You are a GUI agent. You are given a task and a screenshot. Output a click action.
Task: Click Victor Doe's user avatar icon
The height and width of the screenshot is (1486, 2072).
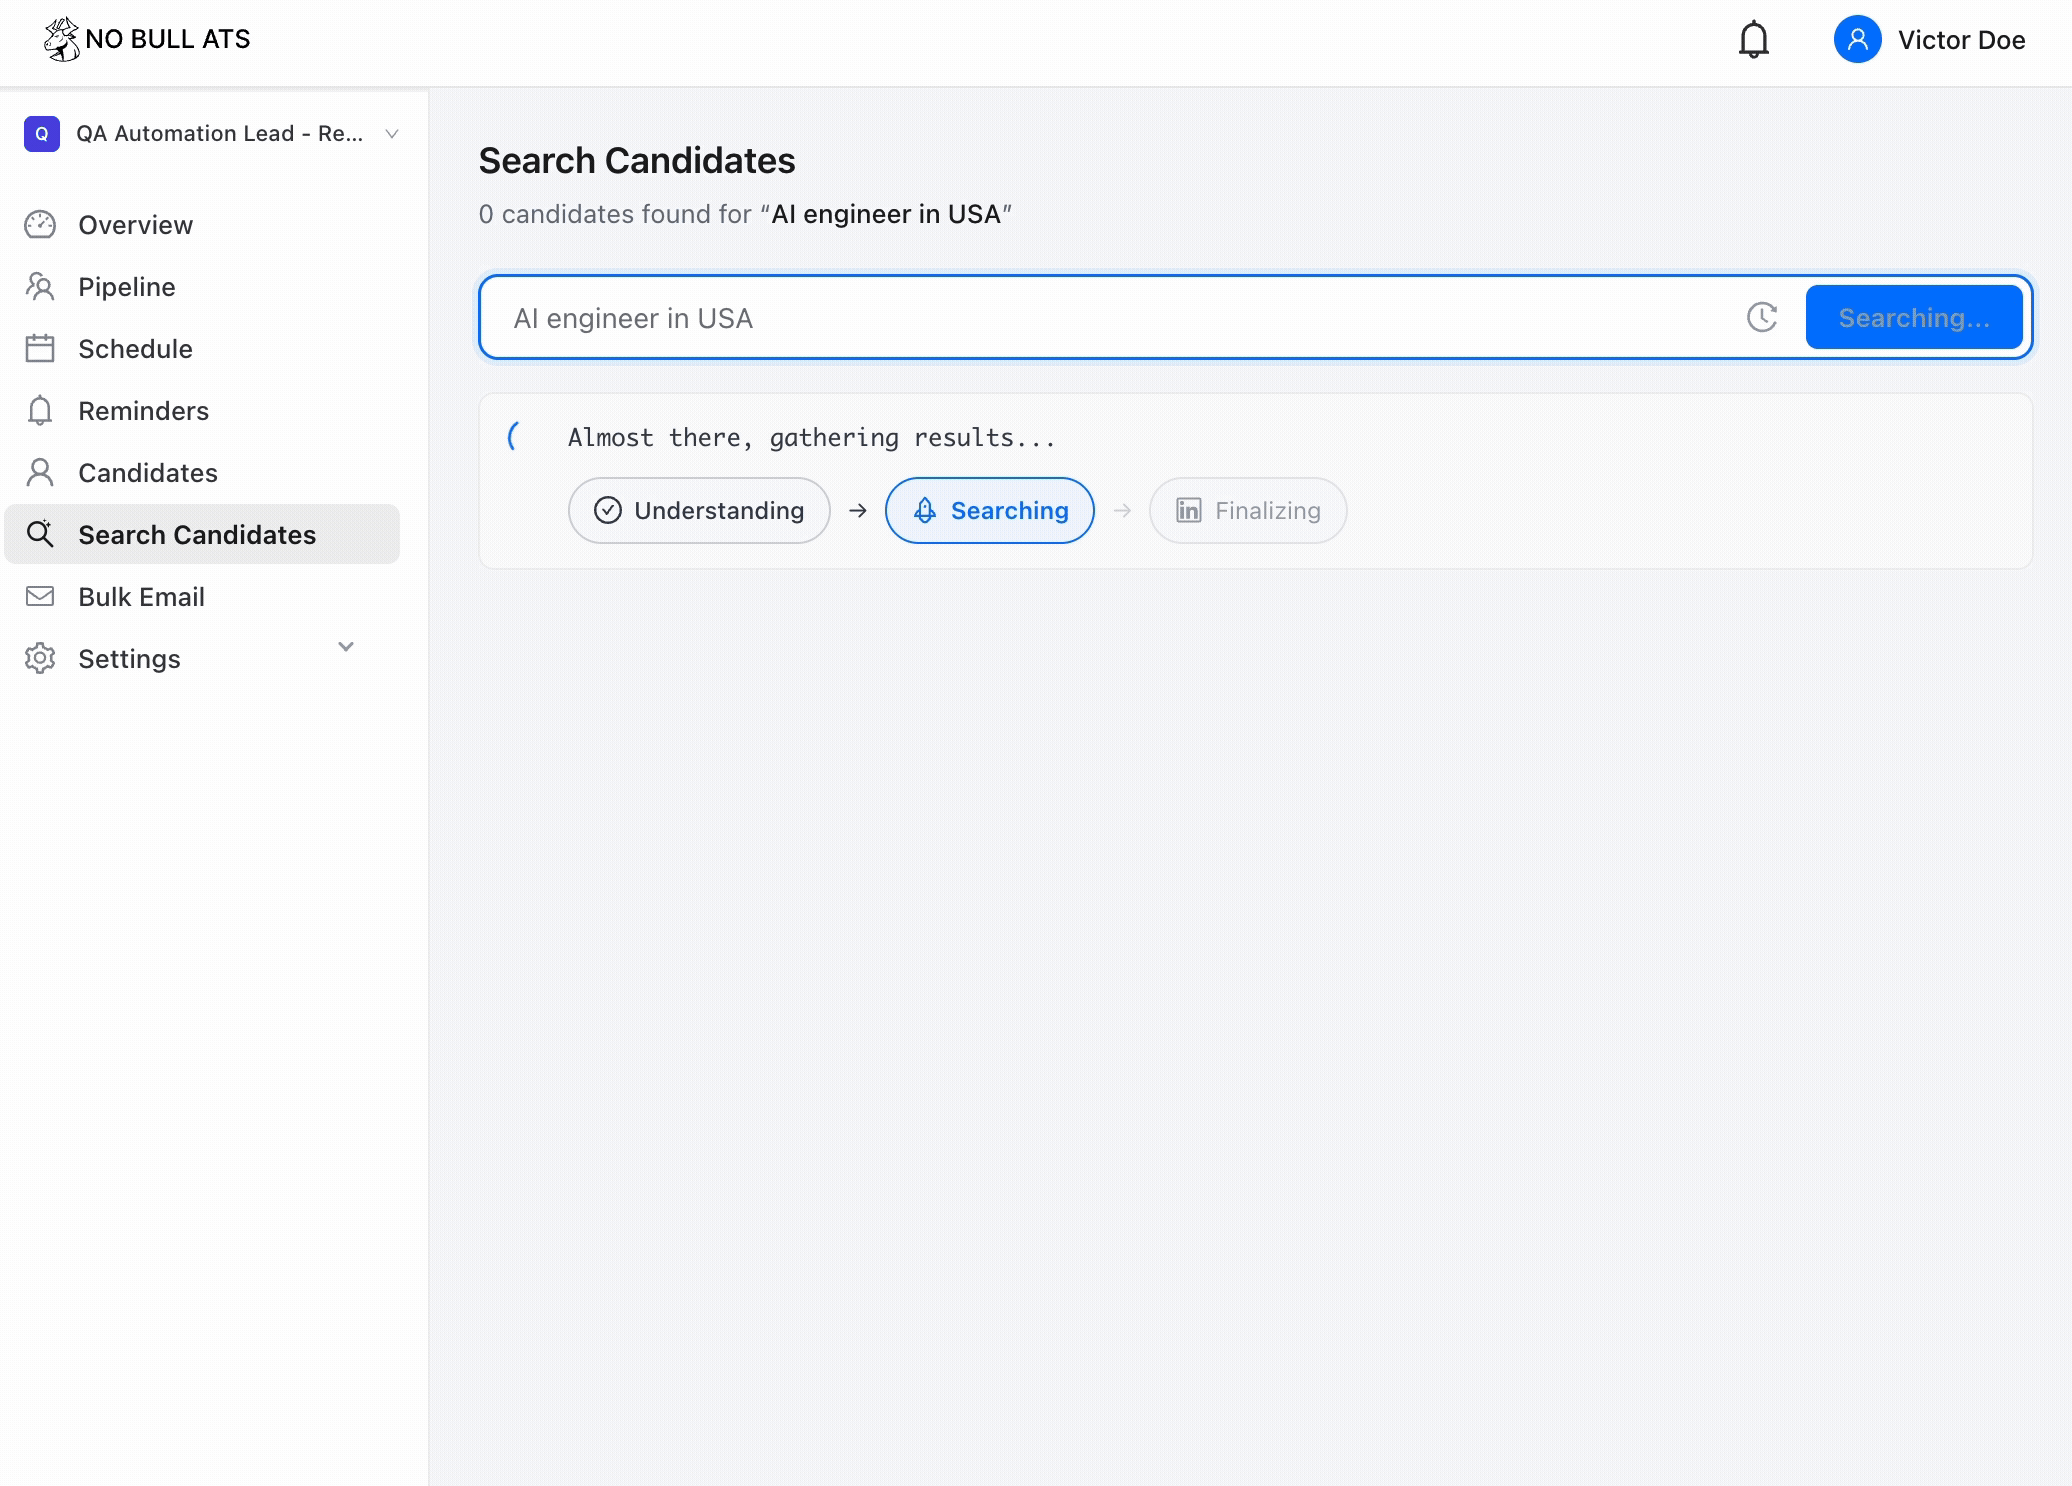tap(1857, 40)
